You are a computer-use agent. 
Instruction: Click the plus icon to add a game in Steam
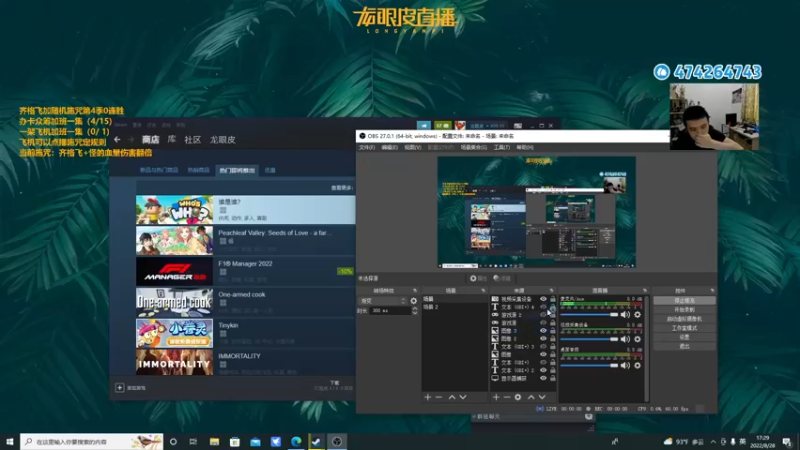[119, 388]
